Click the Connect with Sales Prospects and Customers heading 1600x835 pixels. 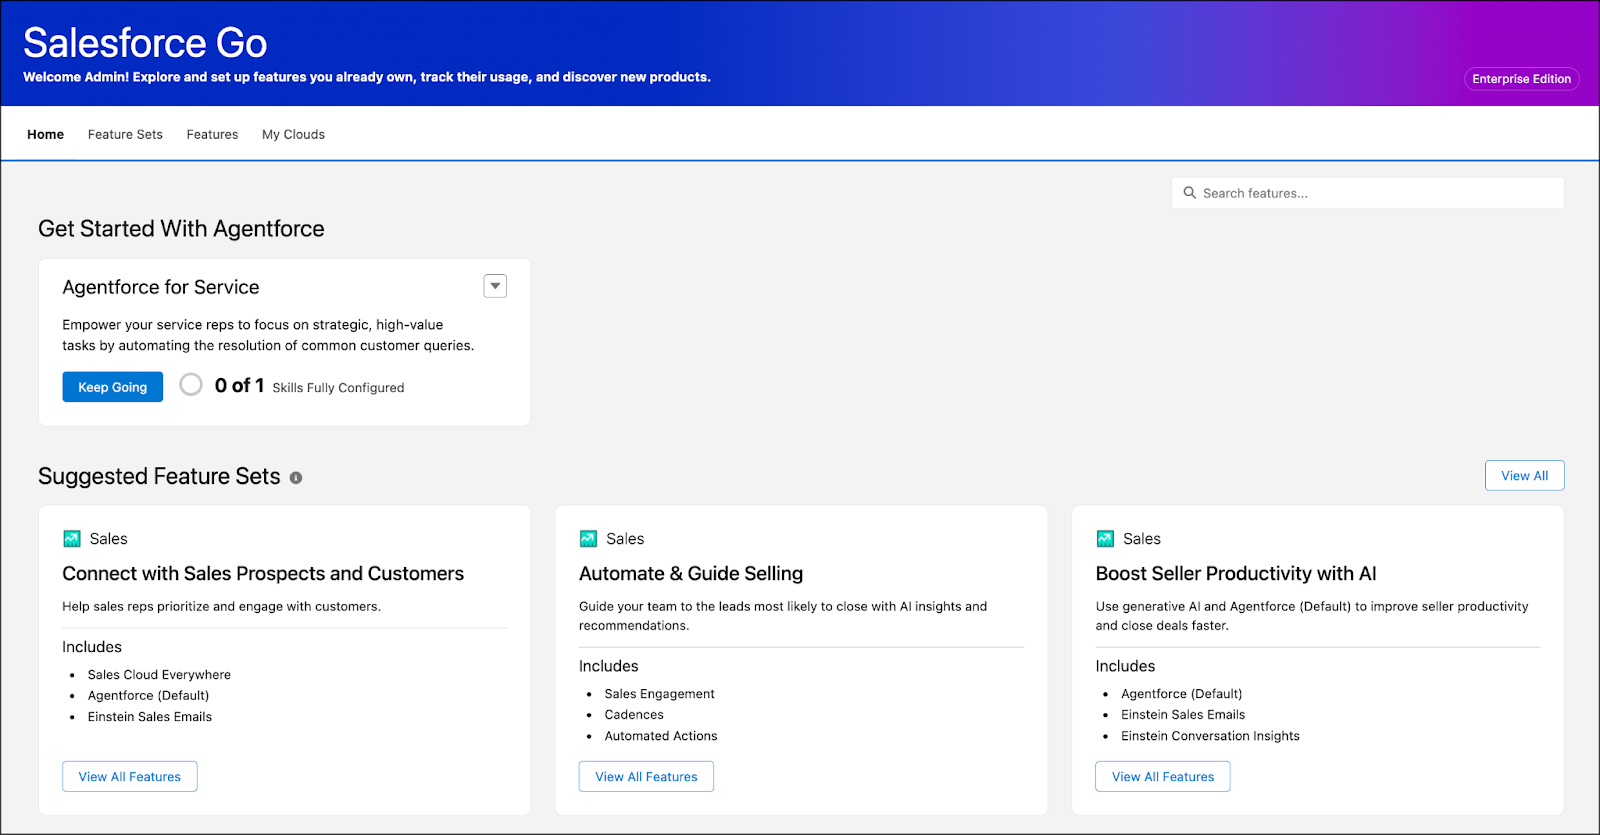pyautogui.click(x=263, y=573)
